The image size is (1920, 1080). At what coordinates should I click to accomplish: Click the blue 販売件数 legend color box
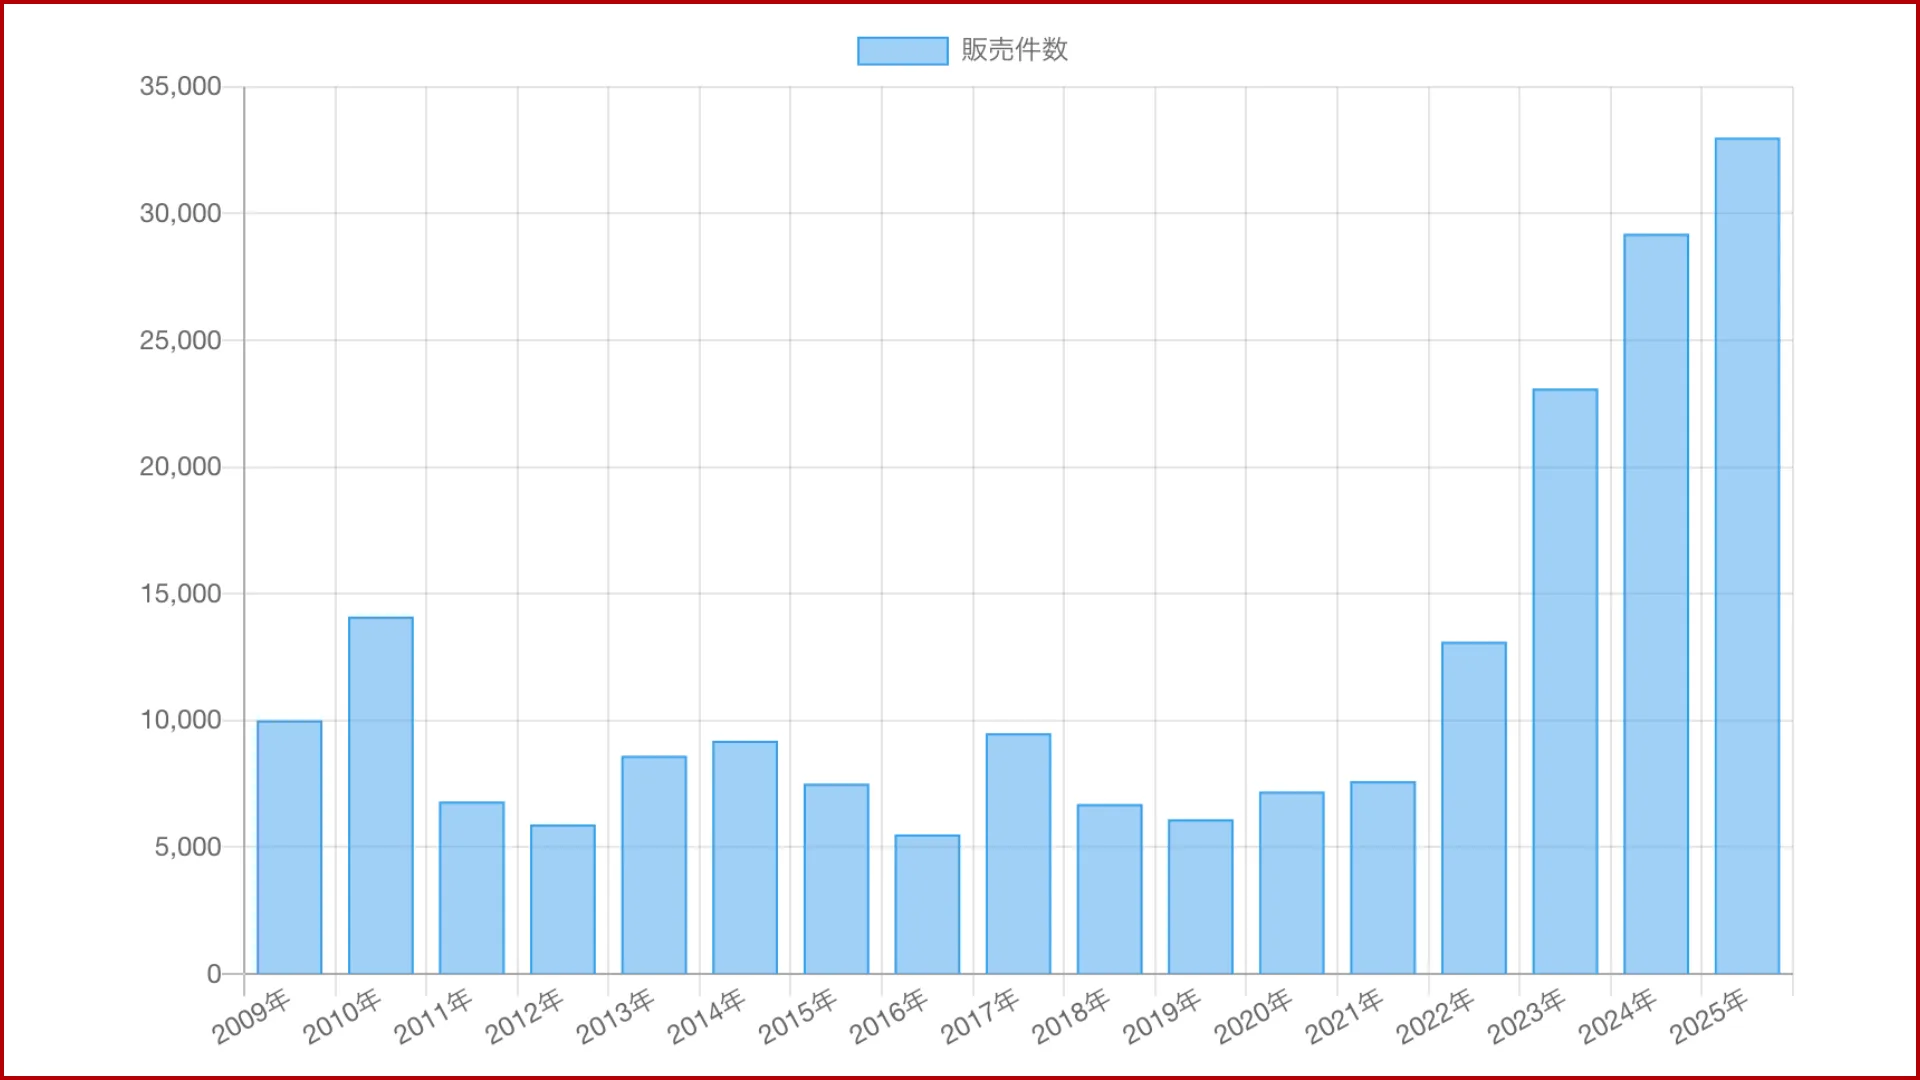(x=902, y=51)
